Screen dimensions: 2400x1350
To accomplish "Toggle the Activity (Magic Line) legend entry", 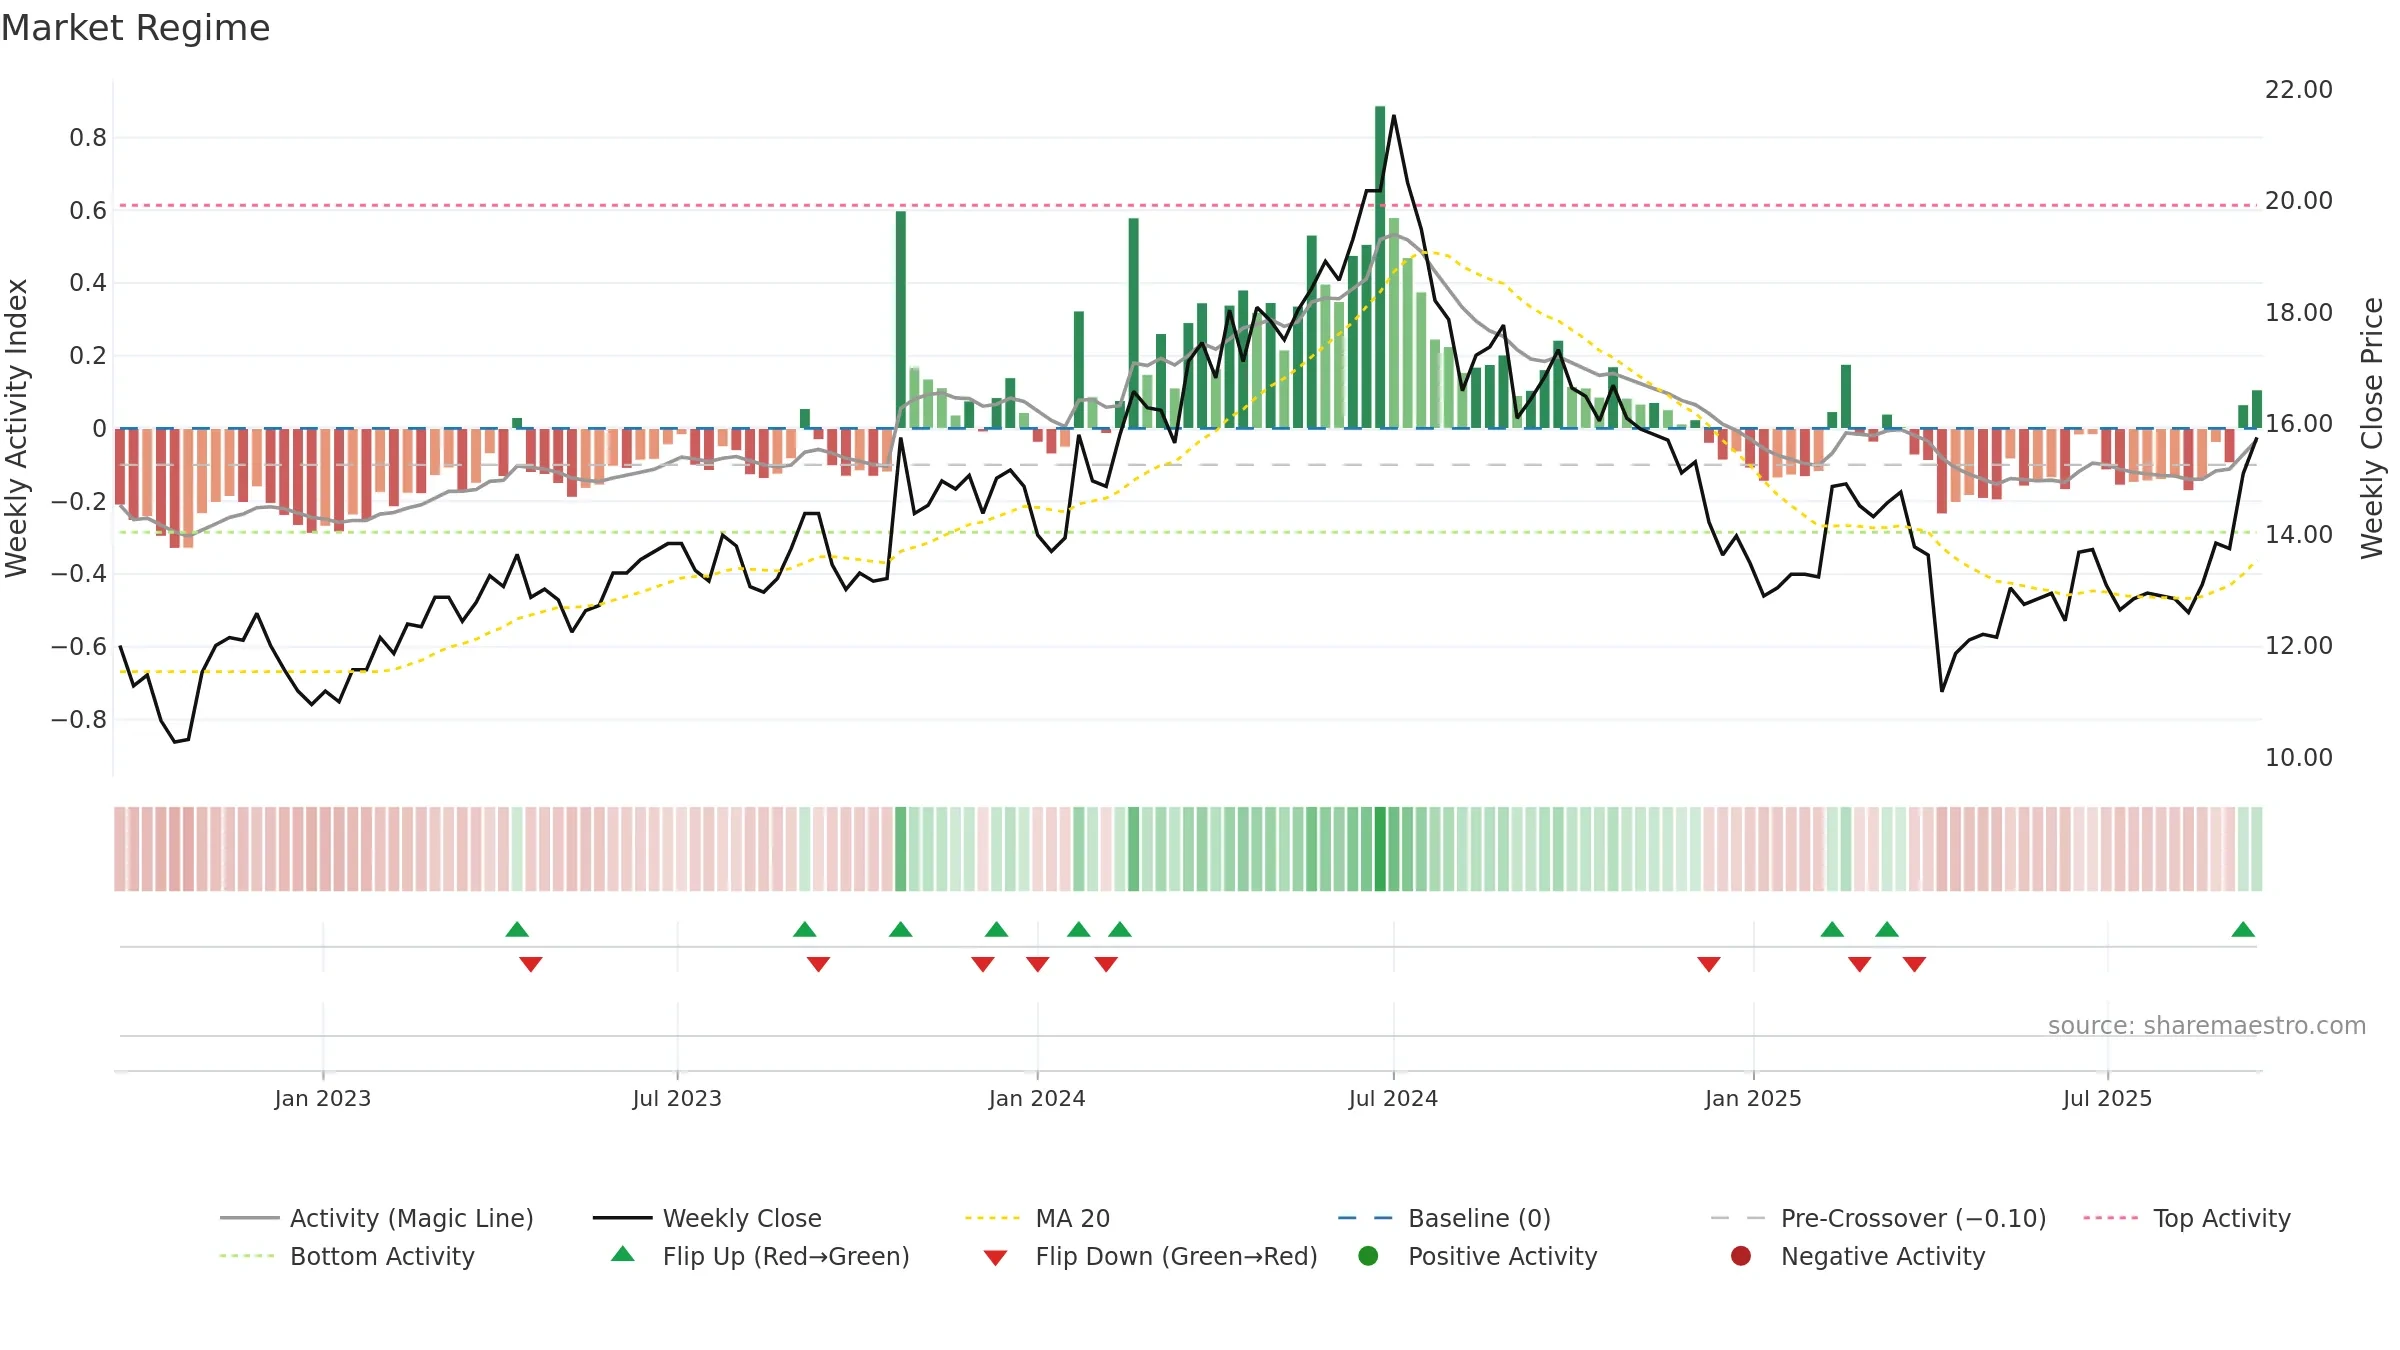I will tap(377, 1218).
